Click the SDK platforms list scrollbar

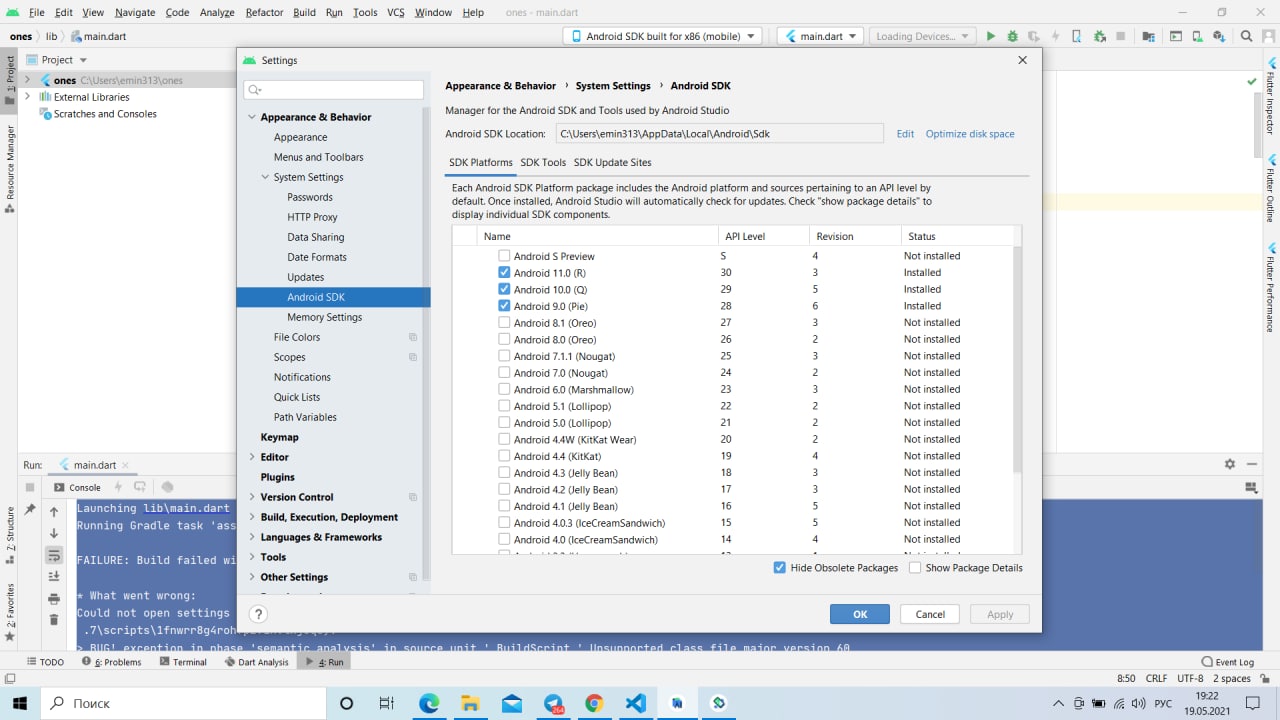tap(1018, 360)
